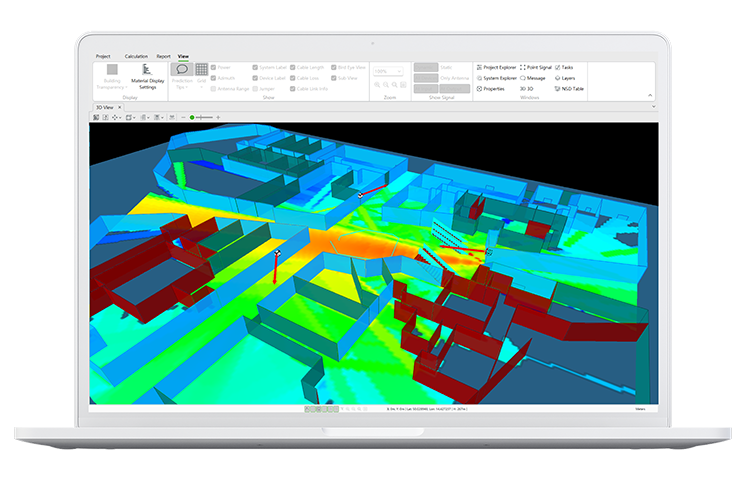This screenshot has height=481, width=744.
Task: Toggle the Grid icon in ribbon
Action: pos(202,70)
